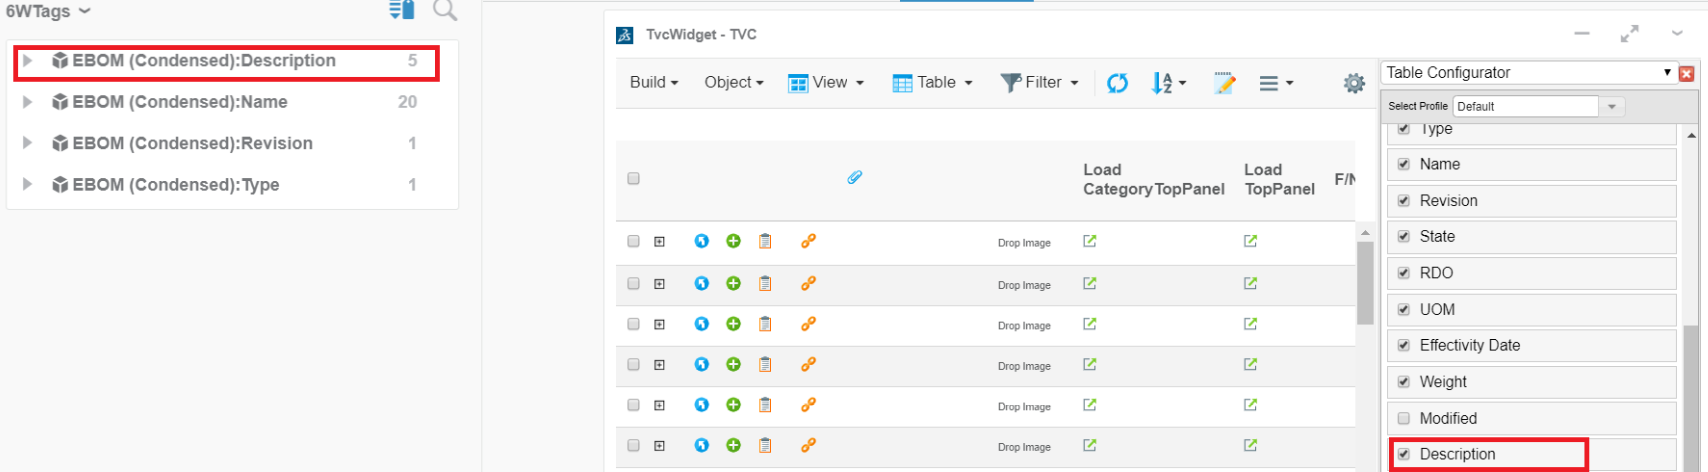Click the table's vertical scrollbar thumb
Screen dimensions: 1708x472
1364,282
